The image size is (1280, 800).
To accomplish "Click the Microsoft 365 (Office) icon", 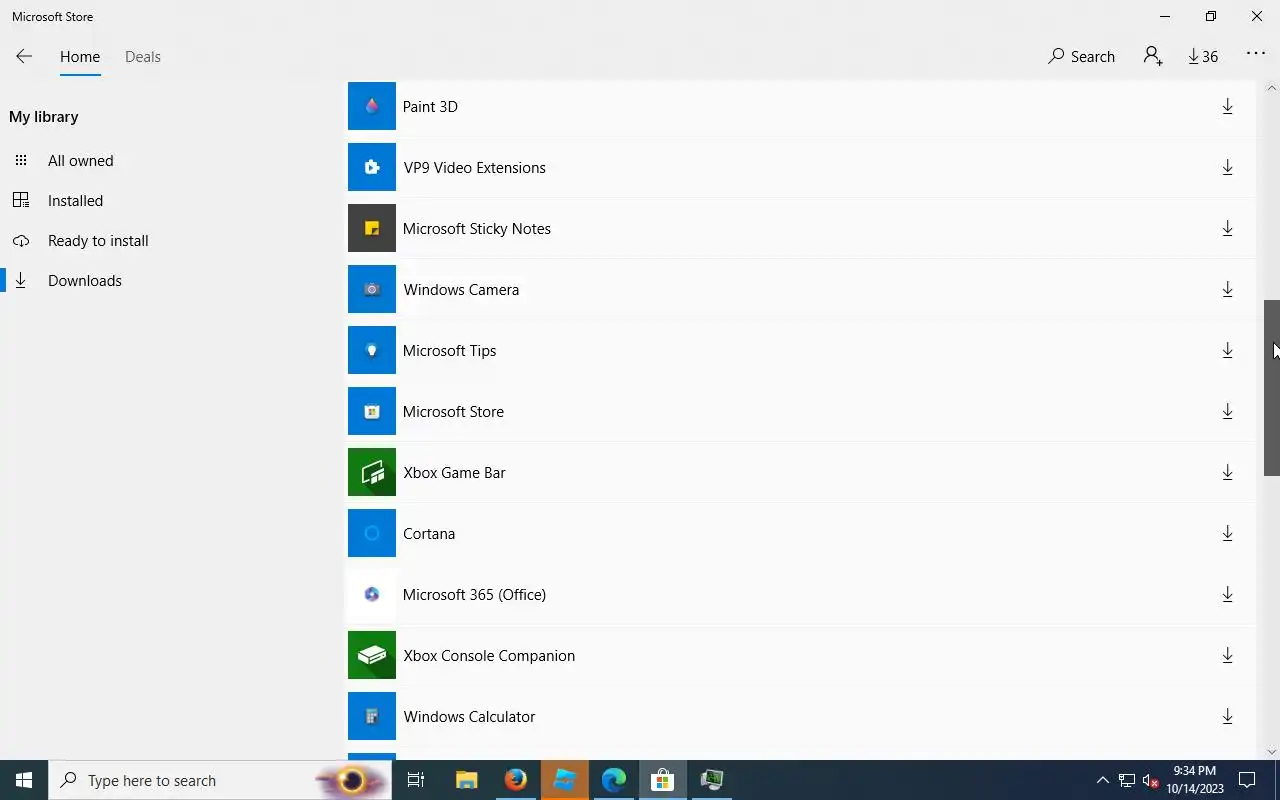I will (372, 594).
